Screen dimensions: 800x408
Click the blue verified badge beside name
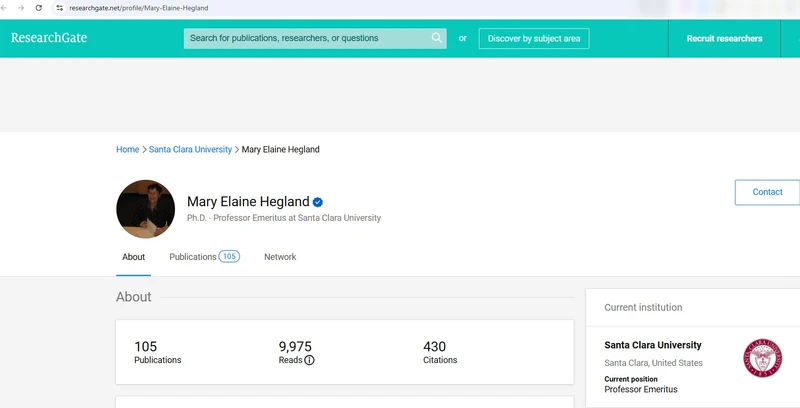tap(318, 202)
